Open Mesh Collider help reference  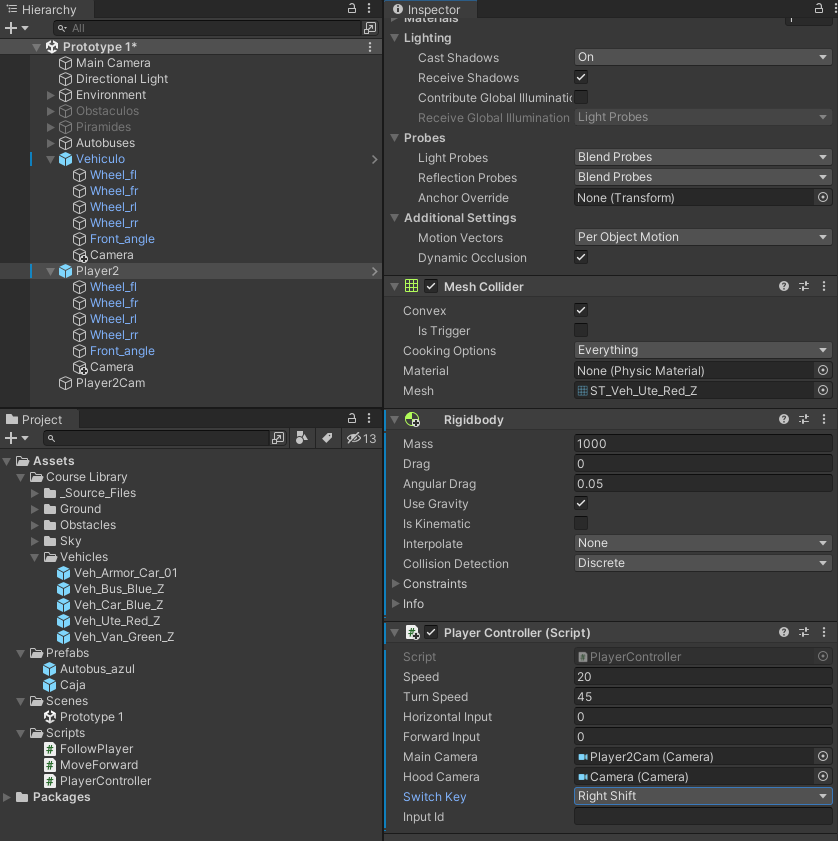[784, 286]
